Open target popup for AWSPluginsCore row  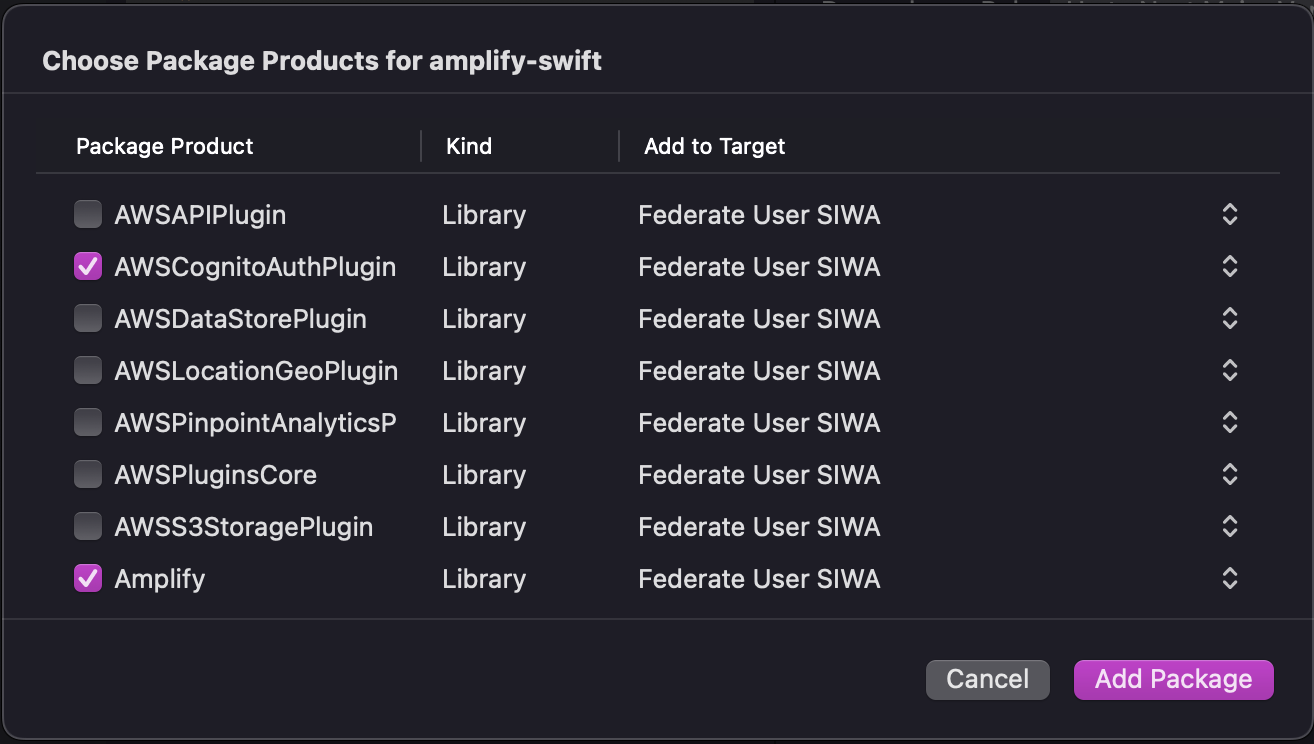coord(1230,474)
